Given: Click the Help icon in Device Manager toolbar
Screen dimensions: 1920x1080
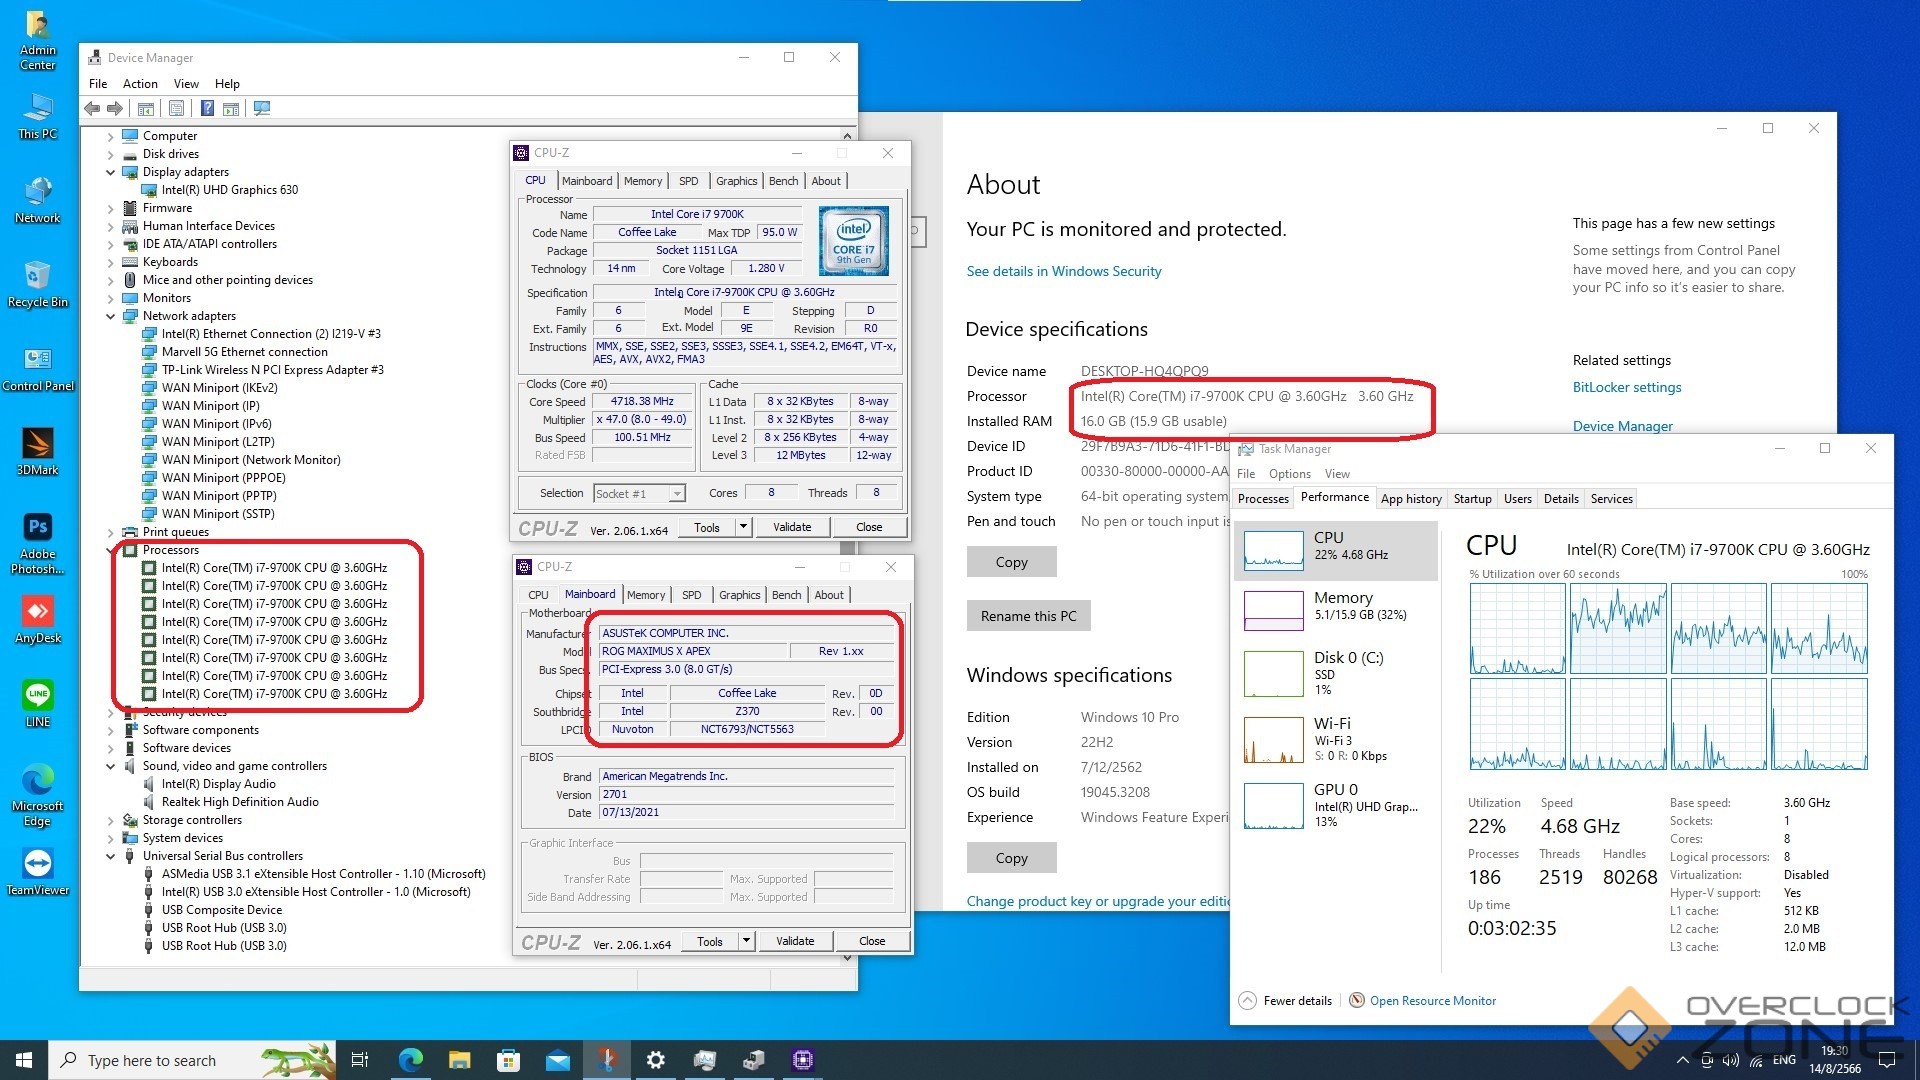Looking at the screenshot, I should tap(207, 108).
